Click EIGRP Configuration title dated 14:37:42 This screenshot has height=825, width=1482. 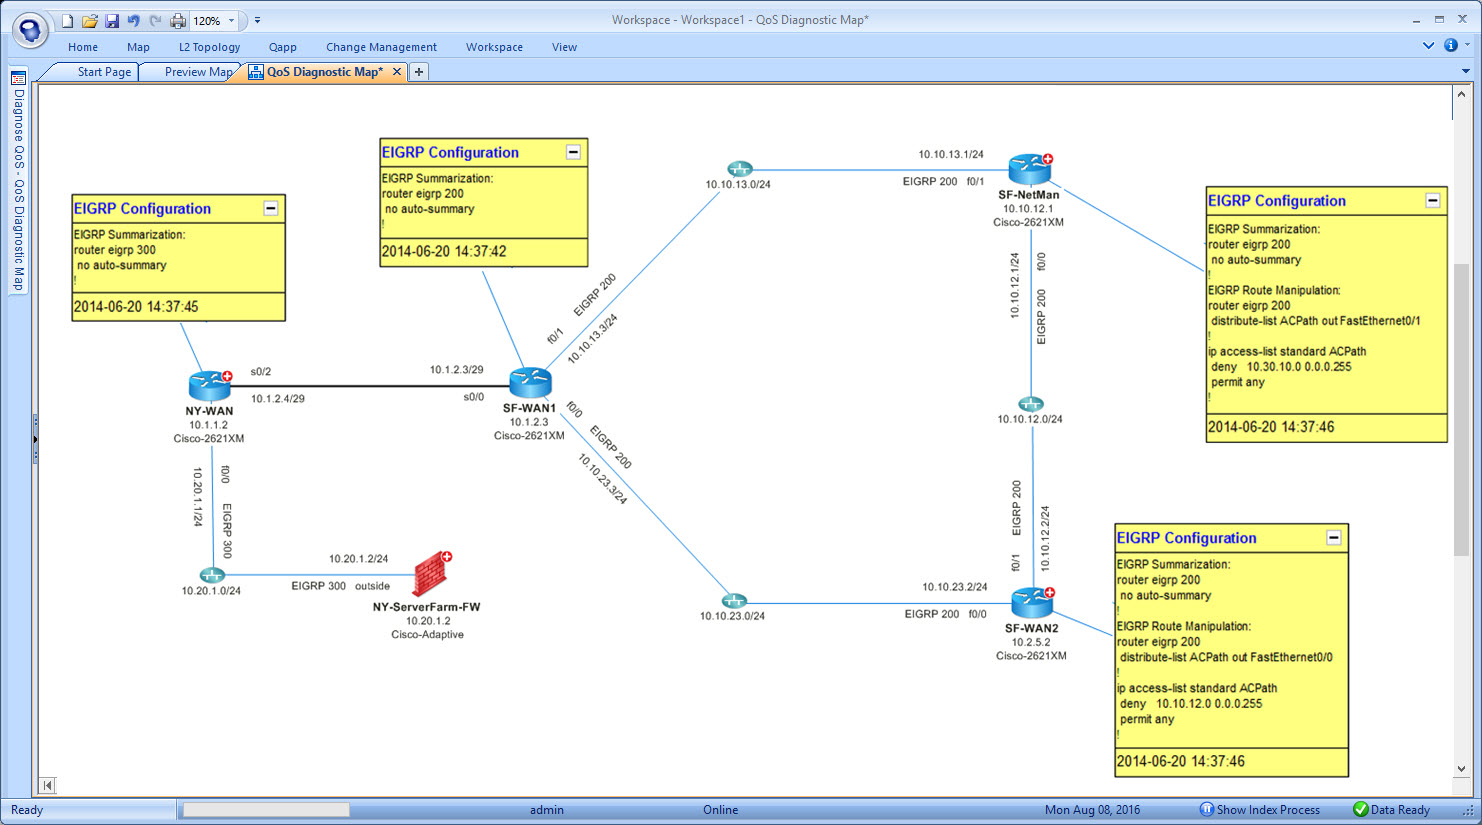tap(450, 153)
